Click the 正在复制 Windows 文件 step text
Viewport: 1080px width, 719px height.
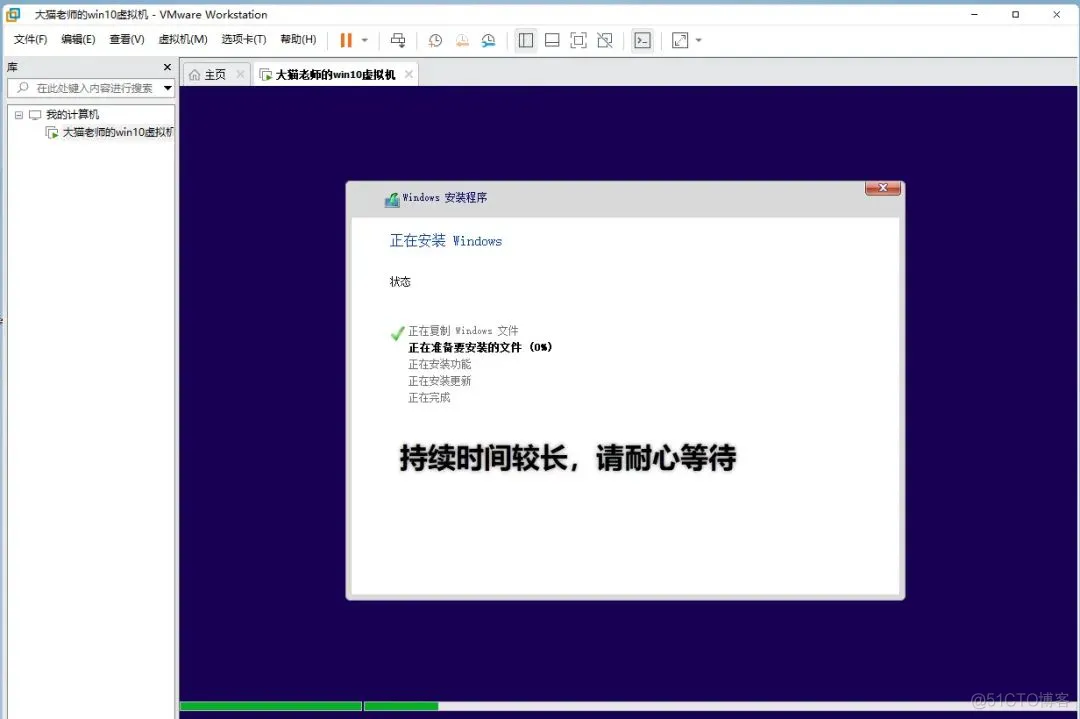coord(463,331)
